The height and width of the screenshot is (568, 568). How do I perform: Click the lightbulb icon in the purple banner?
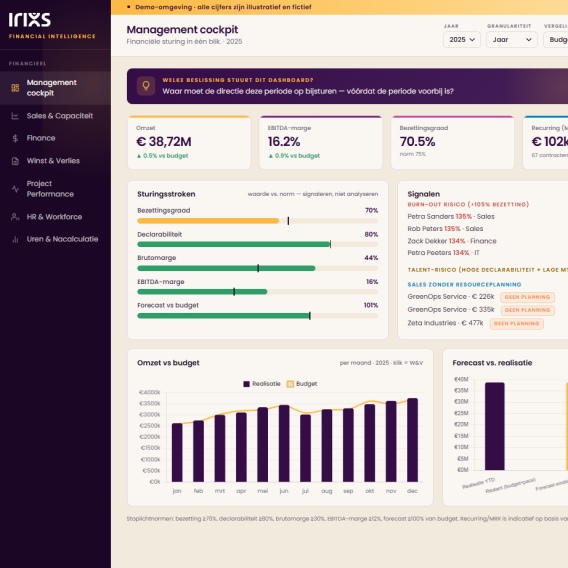click(x=146, y=86)
